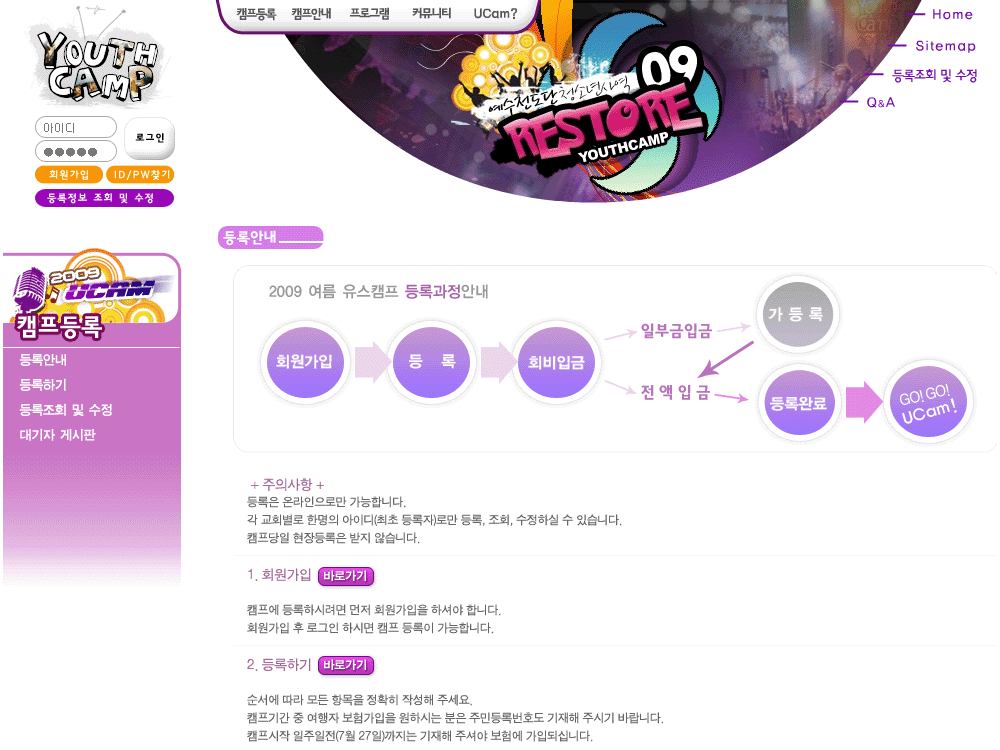Select the UCam? menu item
The image size is (1000, 750).
495,13
